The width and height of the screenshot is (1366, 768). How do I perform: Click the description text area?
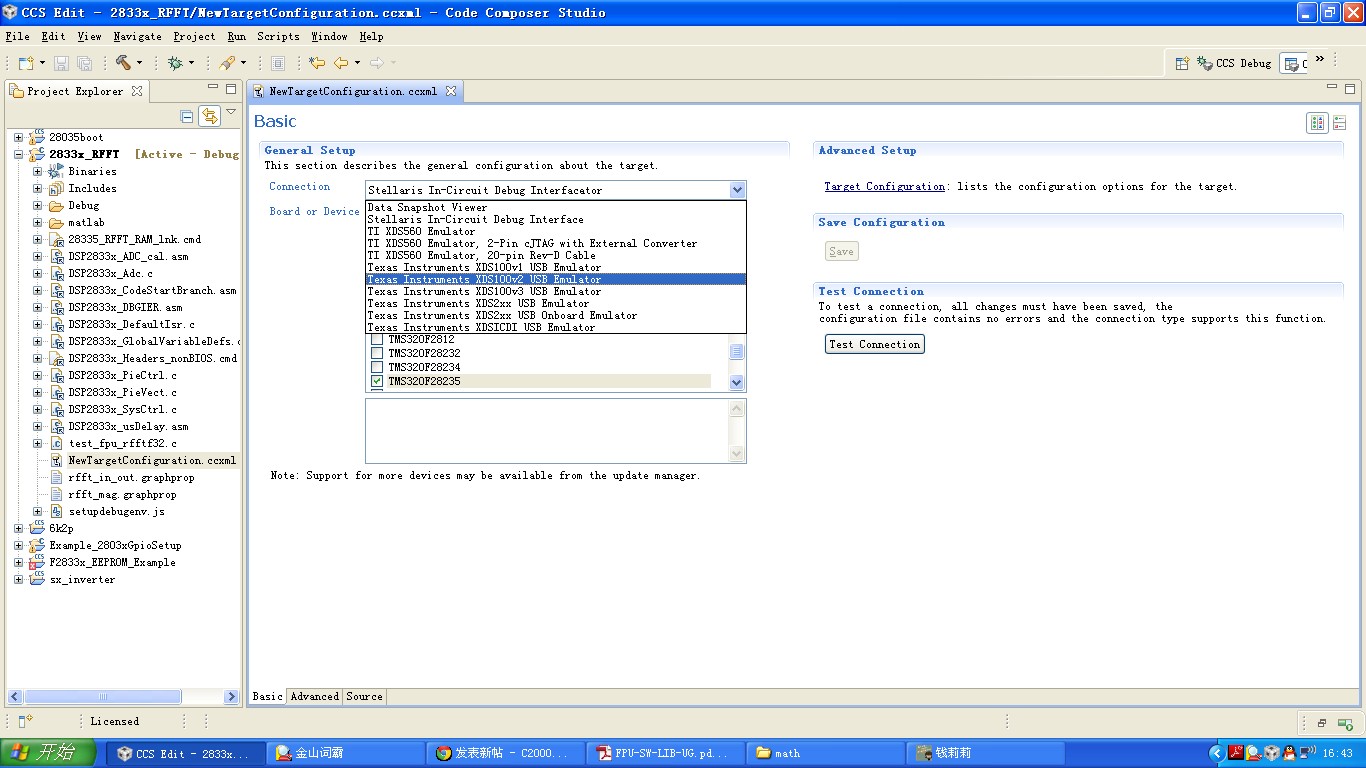coord(548,431)
